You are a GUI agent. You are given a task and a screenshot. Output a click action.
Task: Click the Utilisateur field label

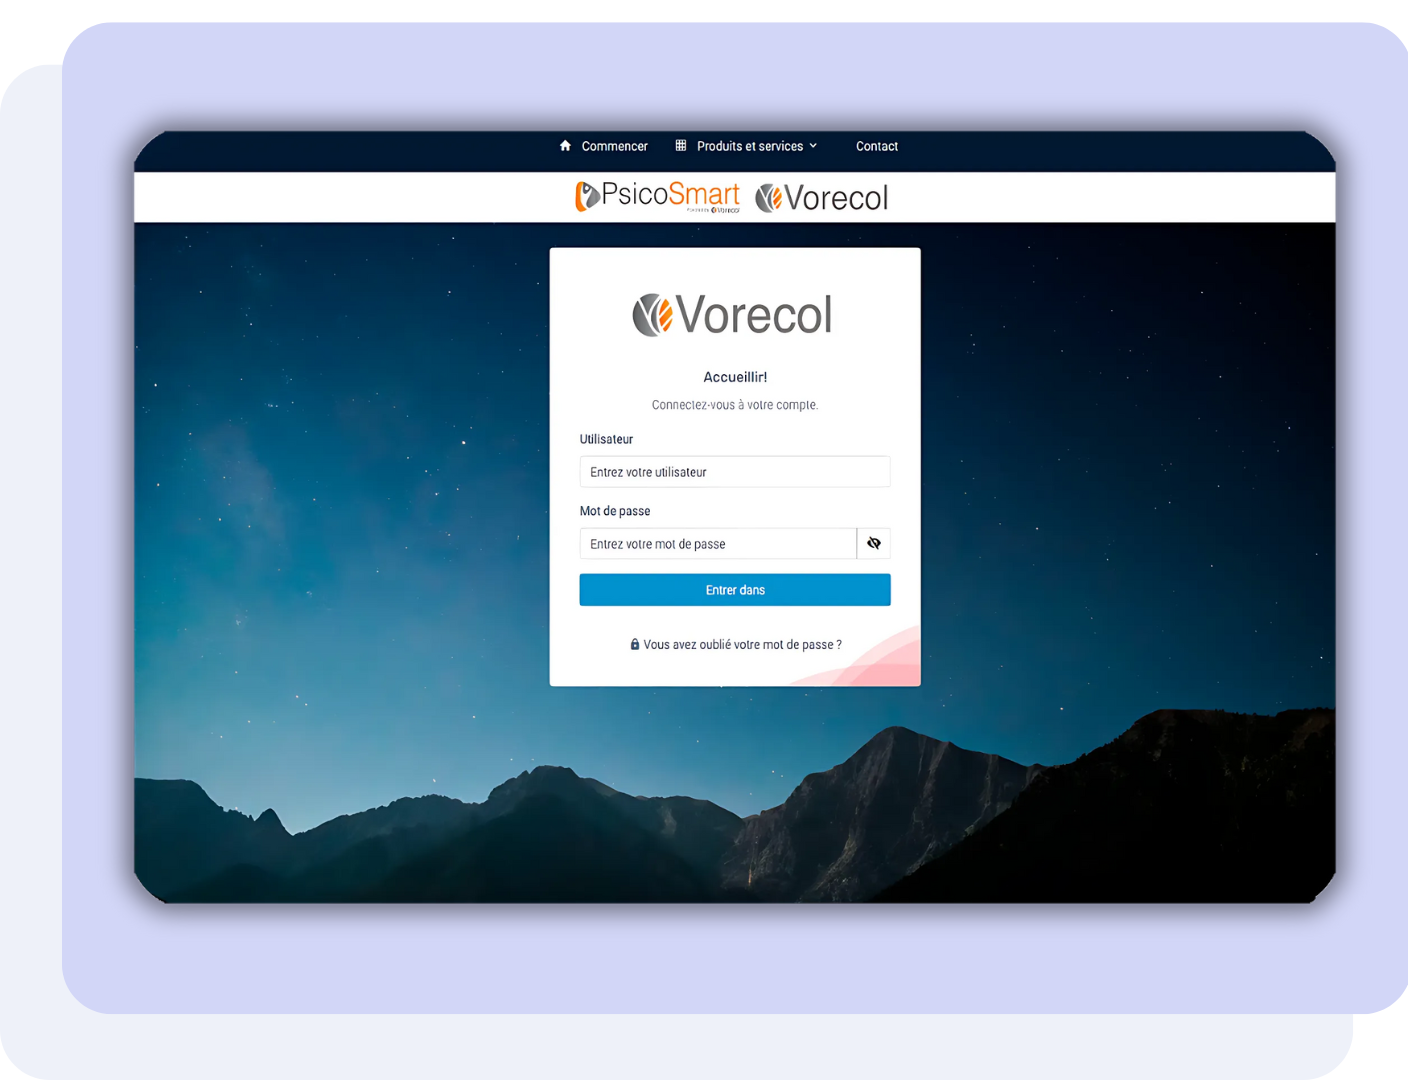[606, 439]
